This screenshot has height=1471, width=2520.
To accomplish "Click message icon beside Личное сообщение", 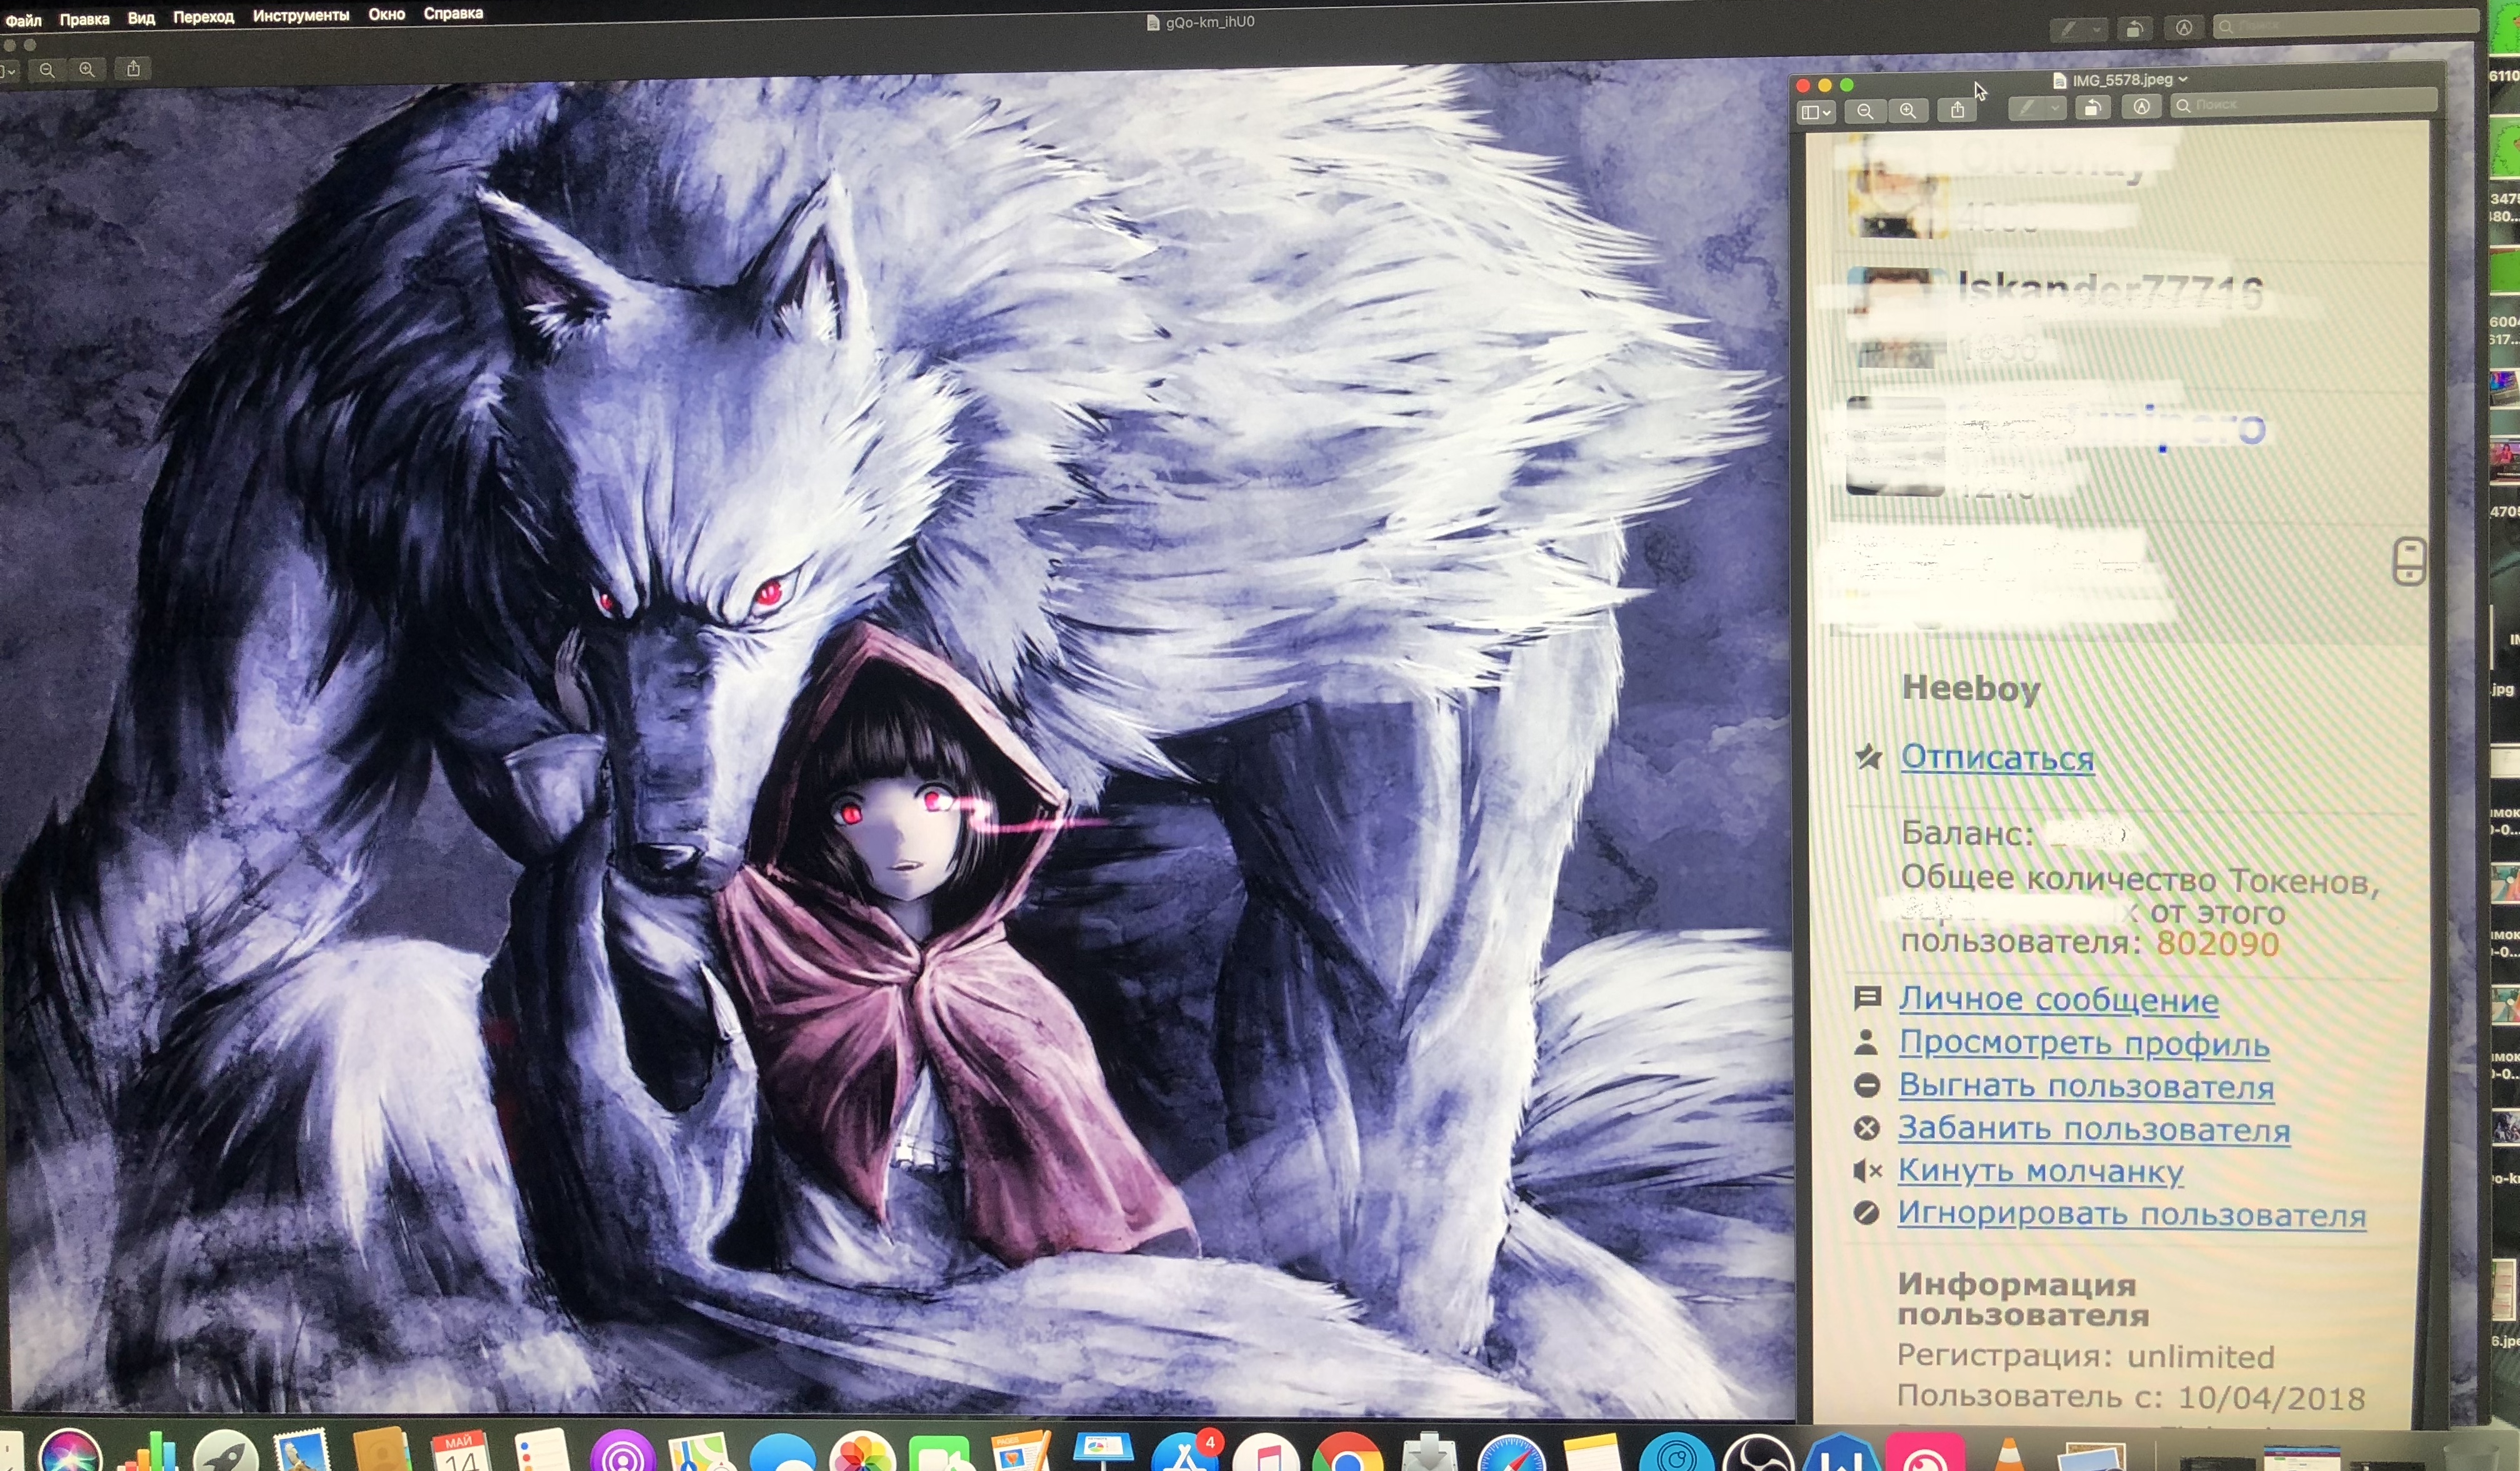I will click(1867, 998).
